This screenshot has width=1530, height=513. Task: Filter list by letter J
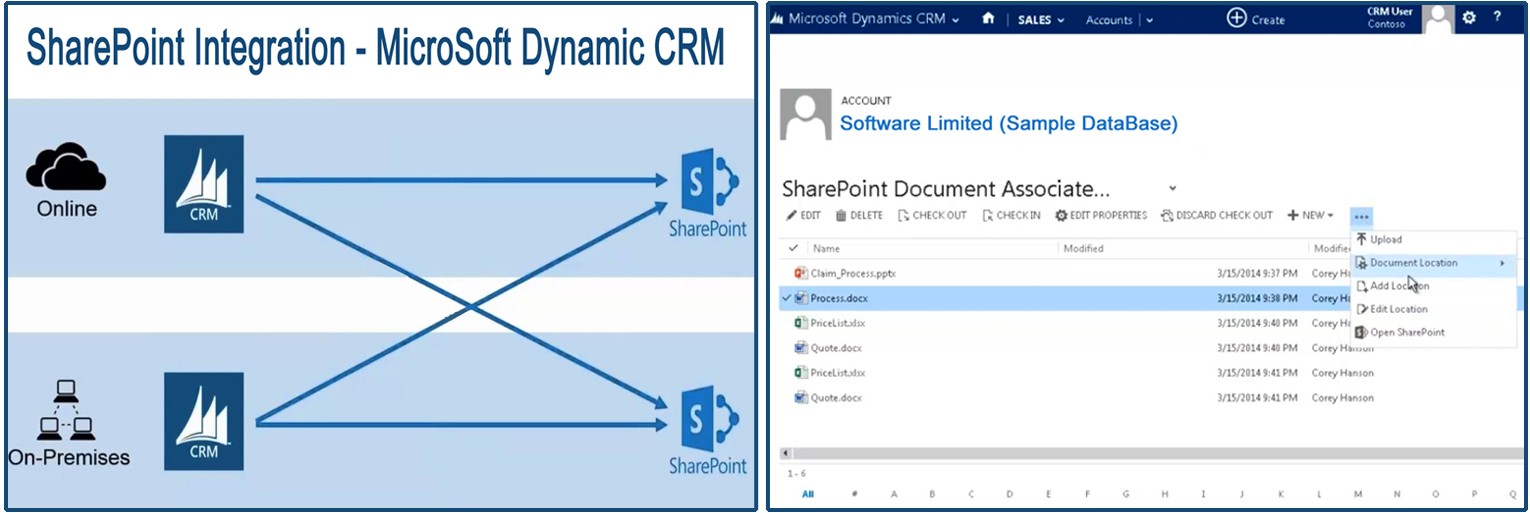click(x=1241, y=494)
